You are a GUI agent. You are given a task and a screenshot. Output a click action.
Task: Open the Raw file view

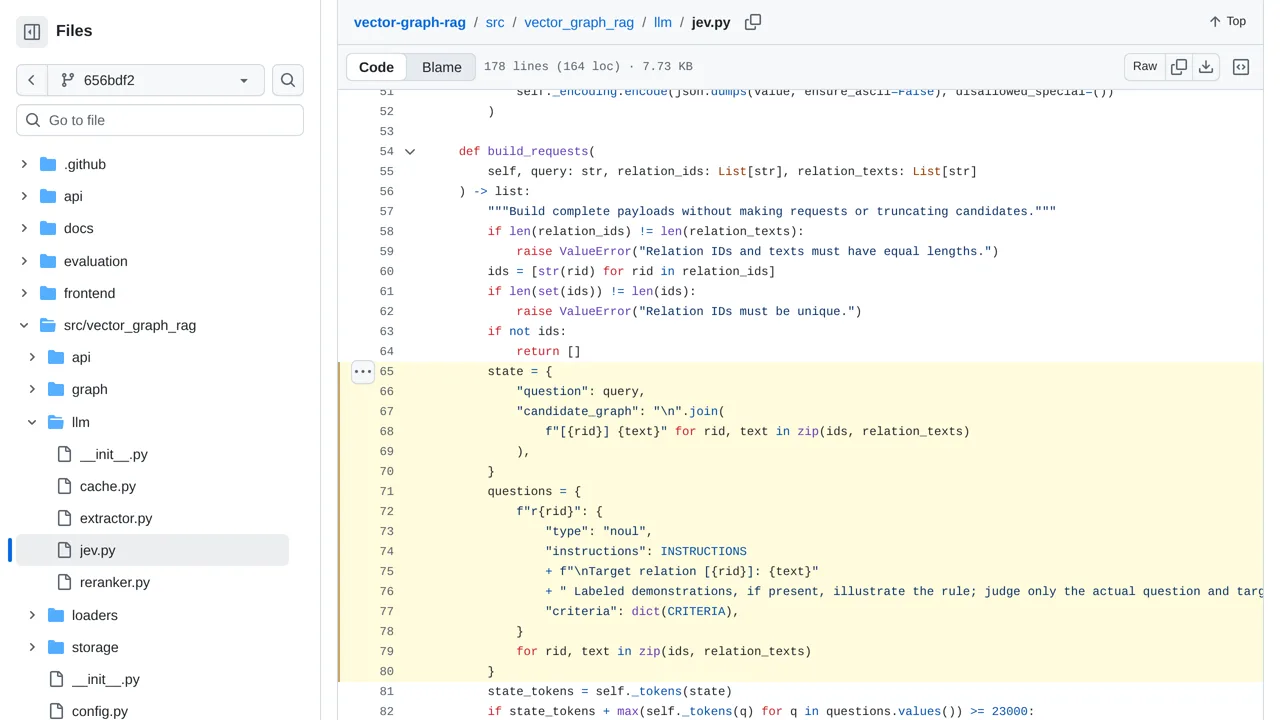[x=1145, y=67]
